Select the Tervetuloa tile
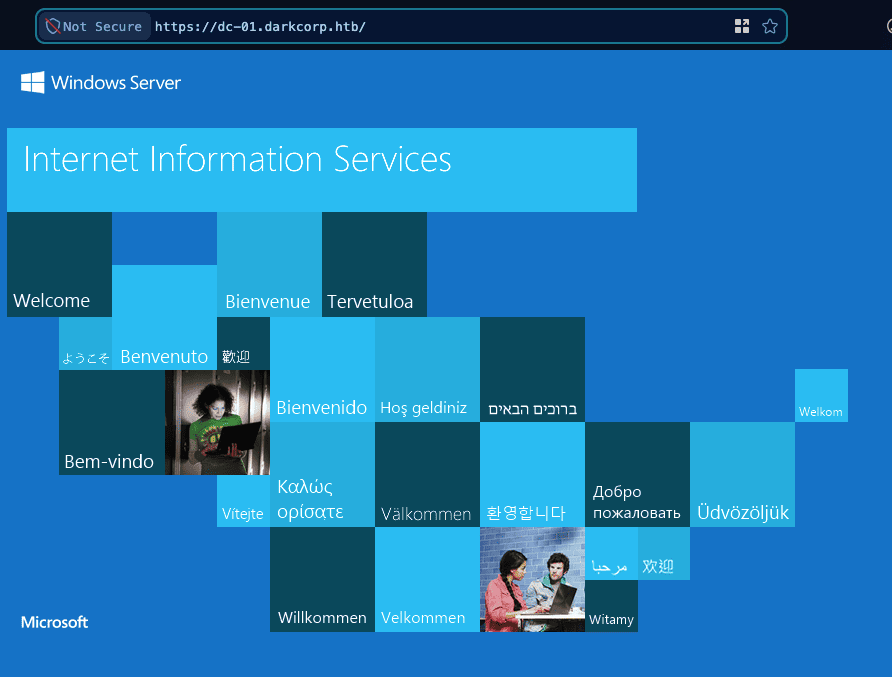 (x=374, y=265)
